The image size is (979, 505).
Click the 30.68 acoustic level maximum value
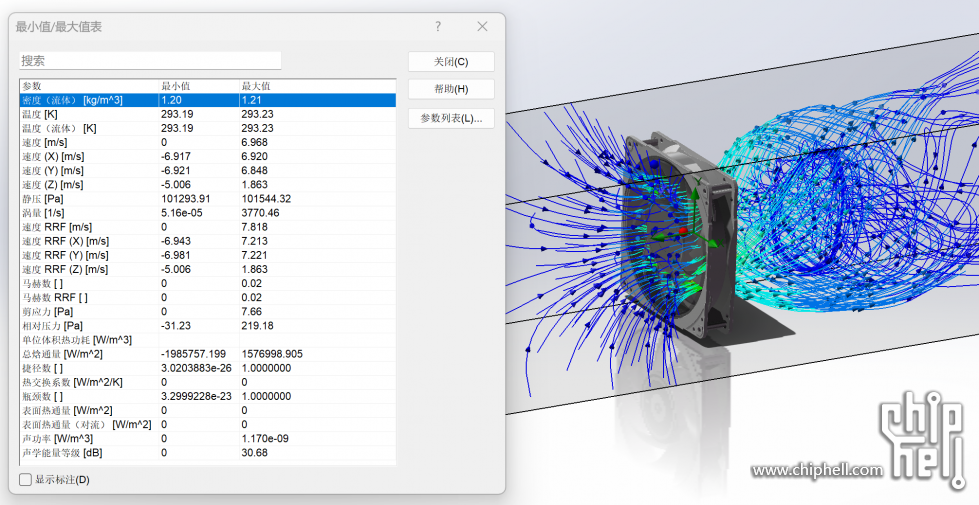[x=255, y=453]
